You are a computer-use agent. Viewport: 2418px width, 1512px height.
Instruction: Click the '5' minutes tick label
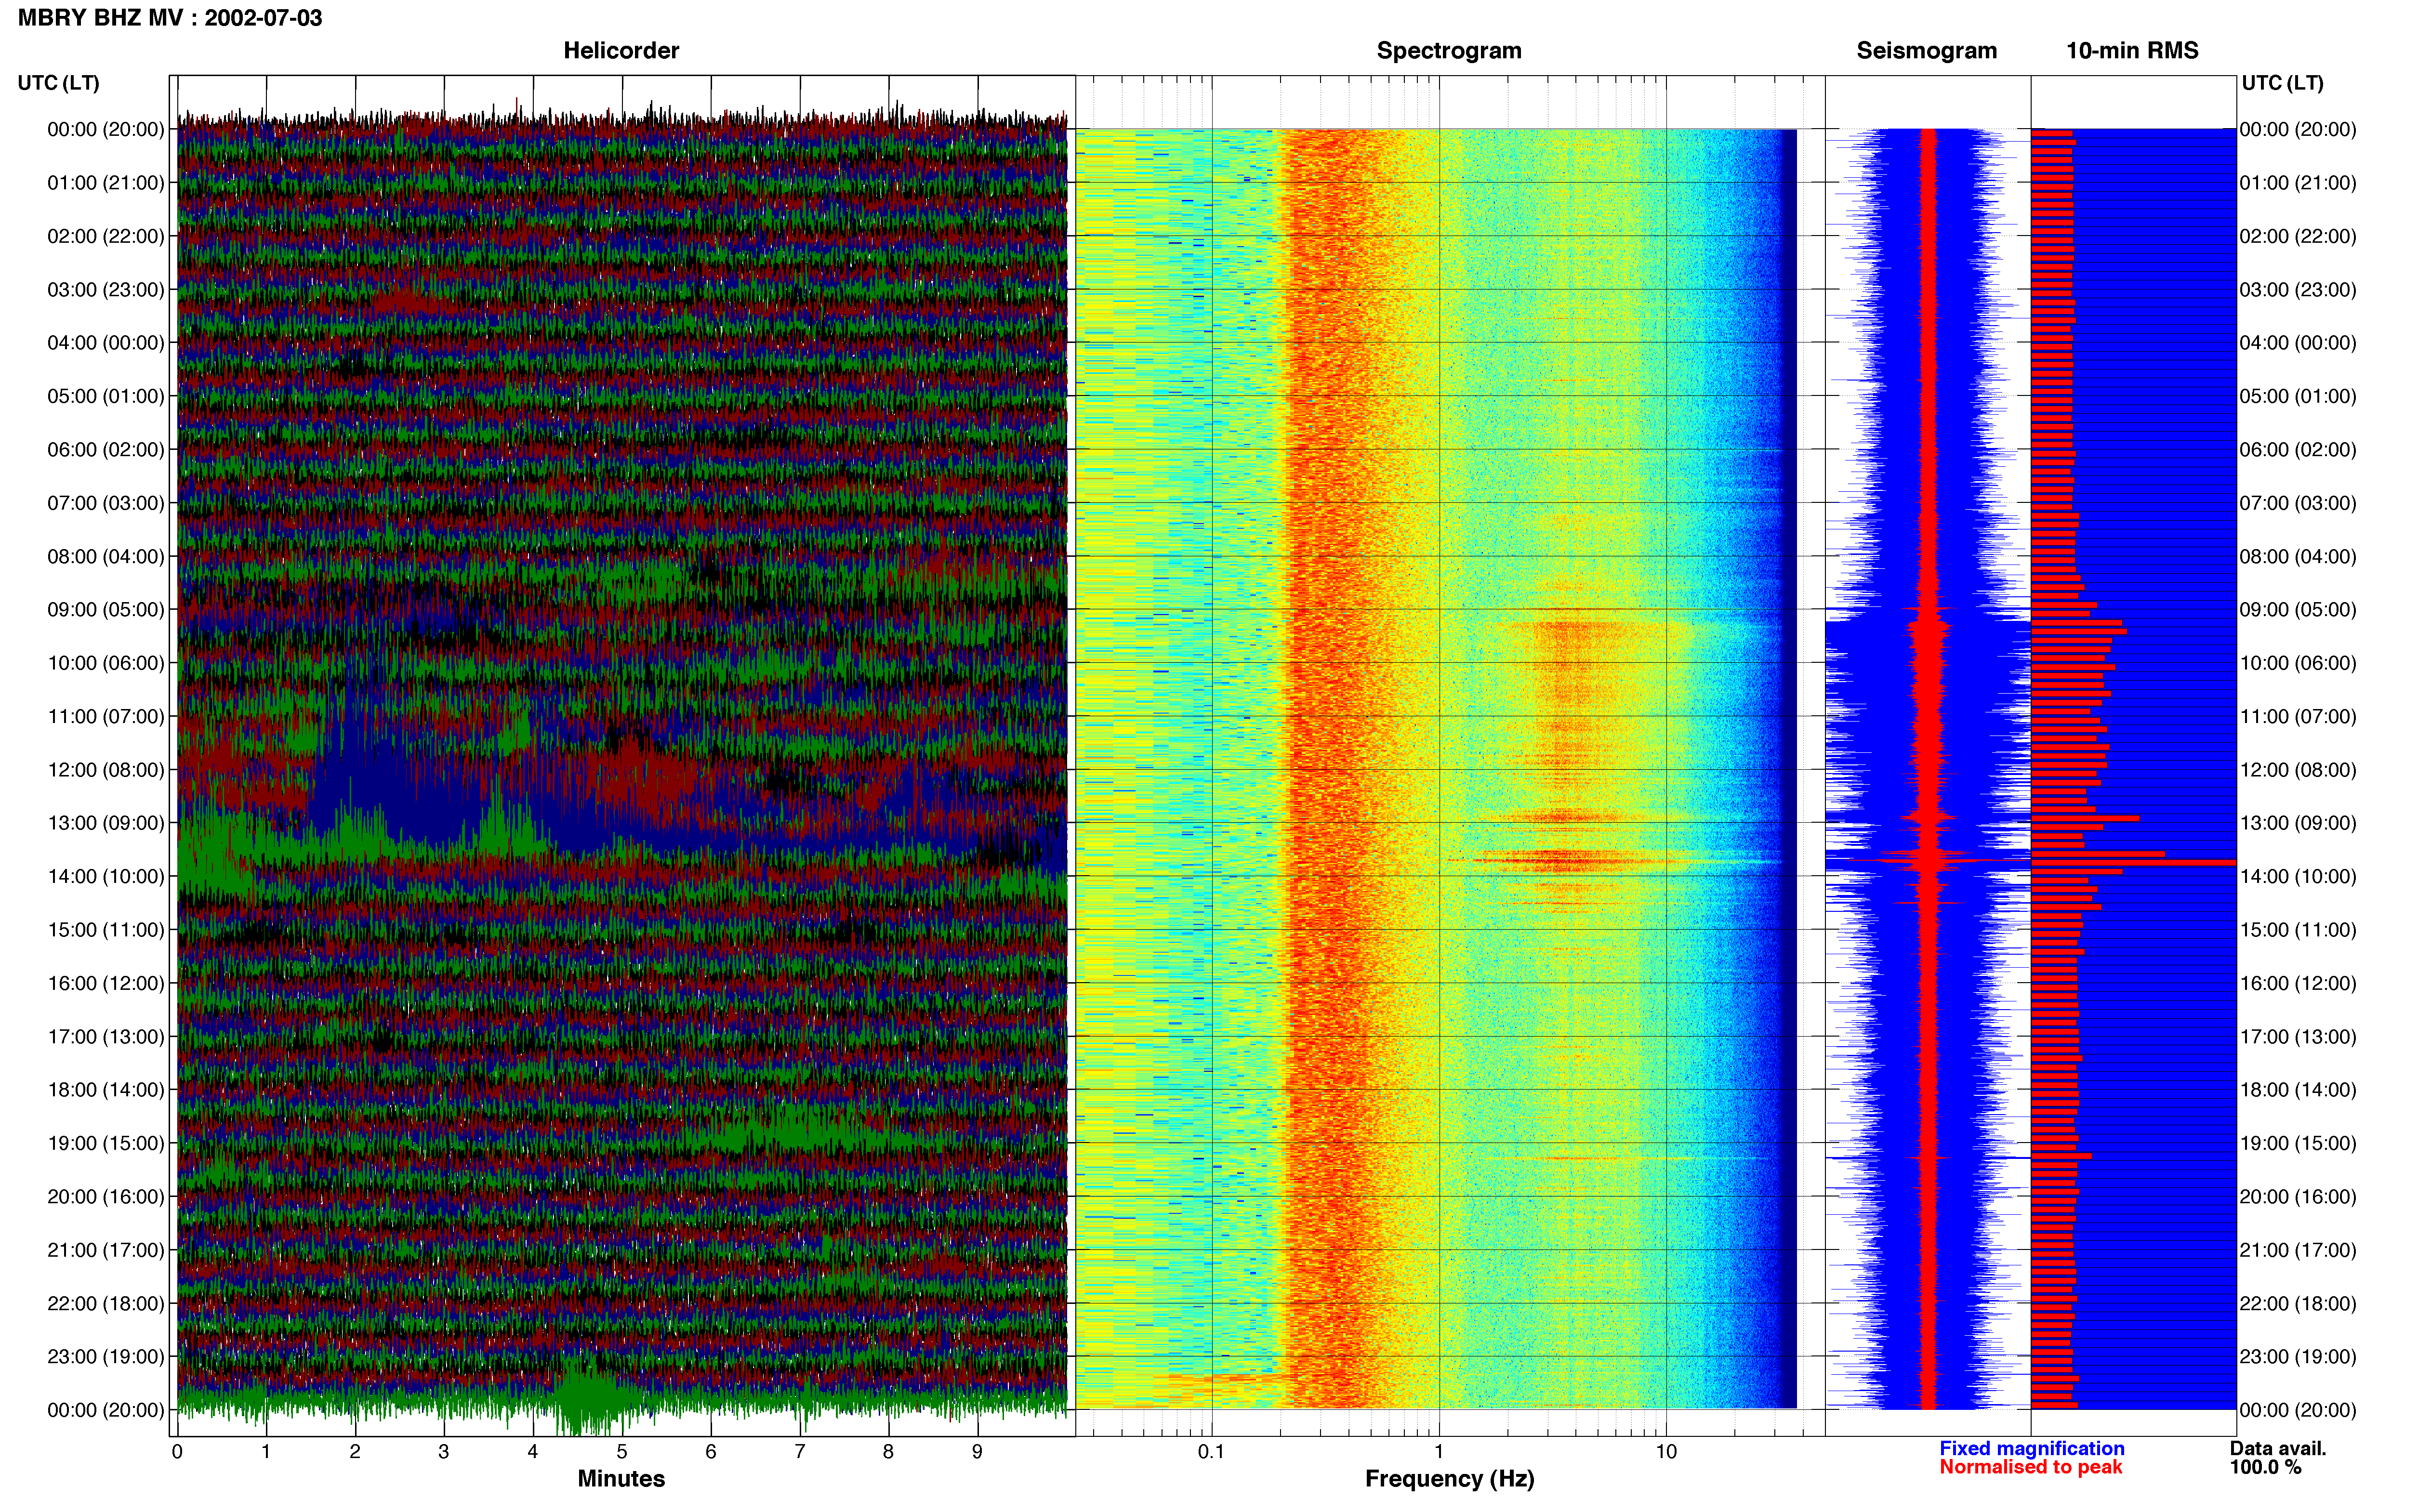pyautogui.click(x=621, y=1451)
